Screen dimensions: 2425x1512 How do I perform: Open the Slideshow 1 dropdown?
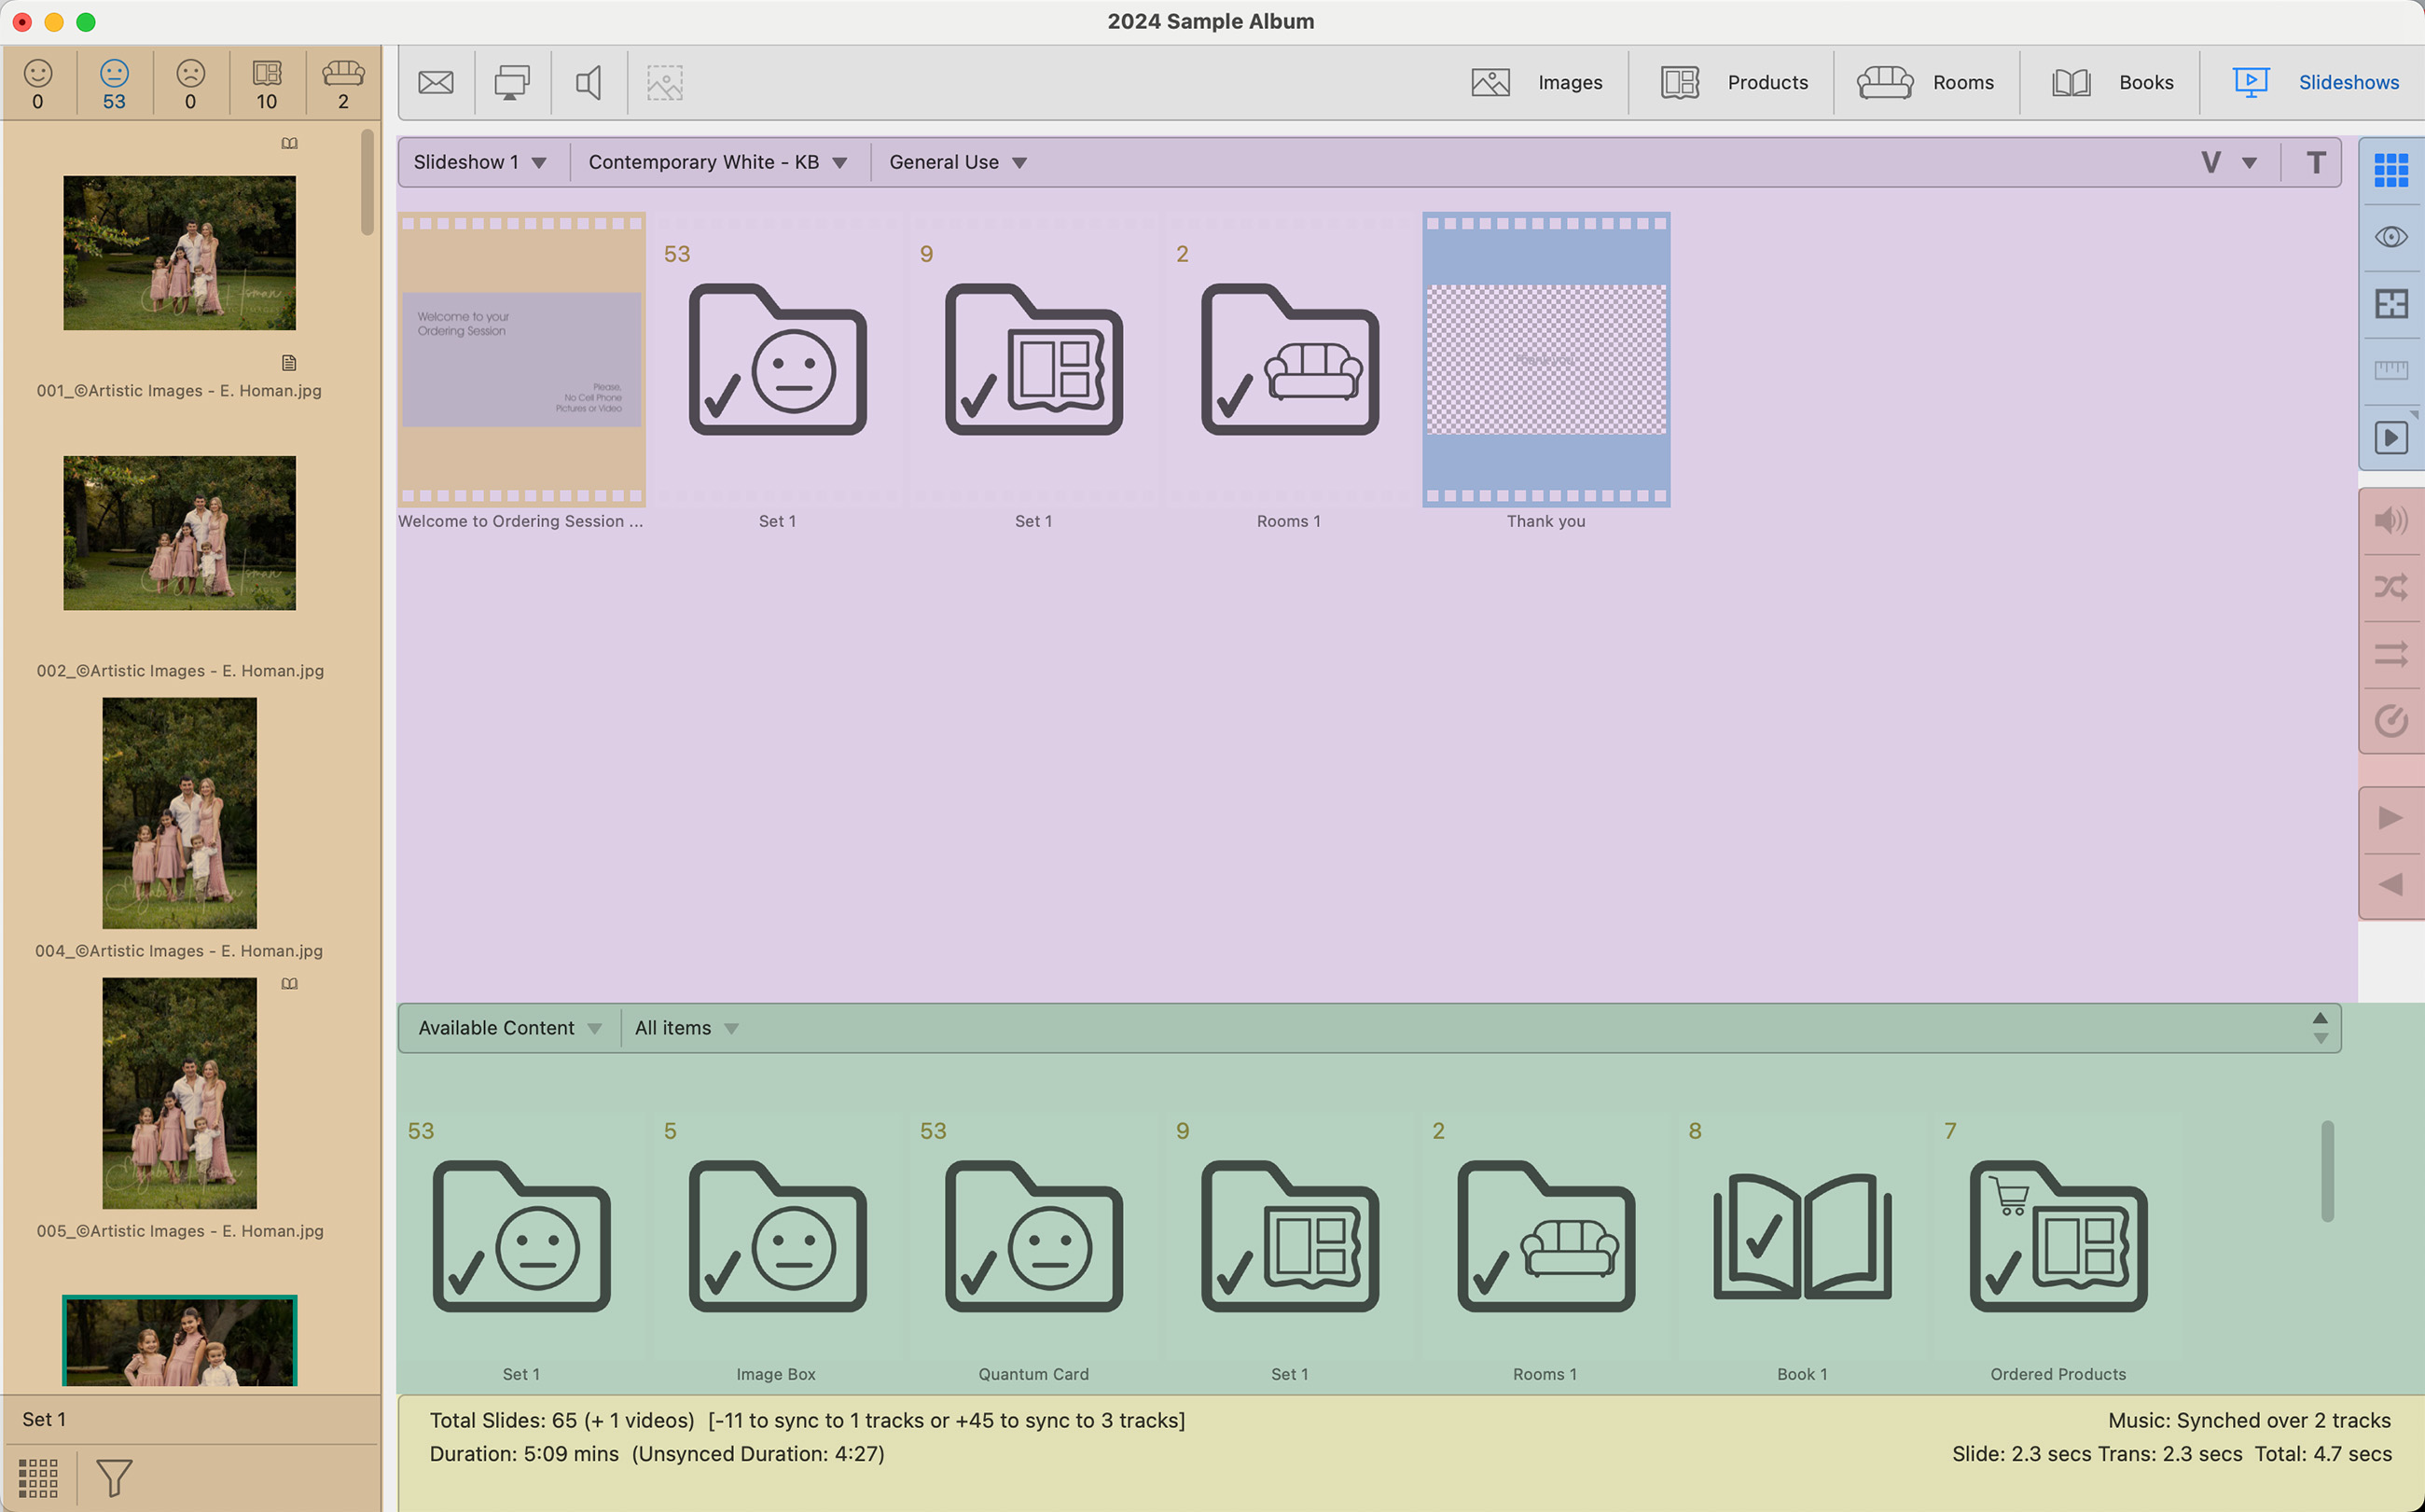click(480, 162)
